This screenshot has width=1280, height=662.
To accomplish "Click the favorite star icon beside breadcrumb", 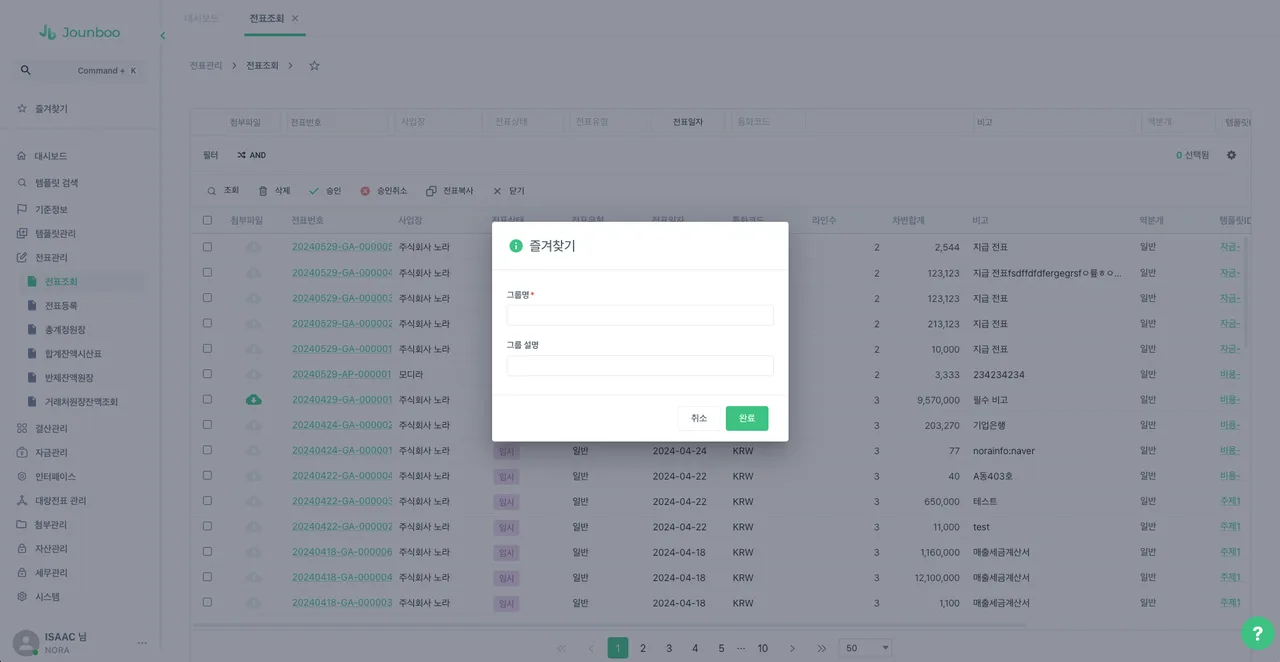I will point(314,66).
